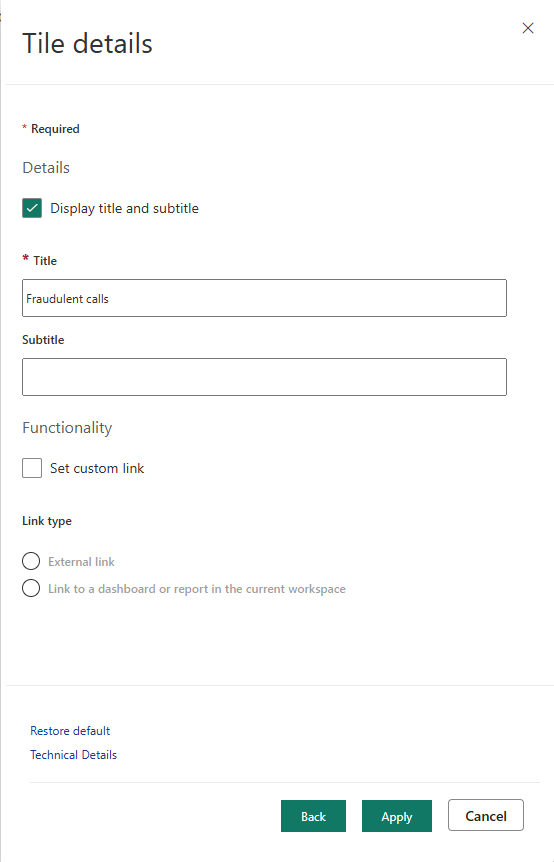554x862 pixels.
Task: Click the Subtitle field label
Action: point(43,340)
